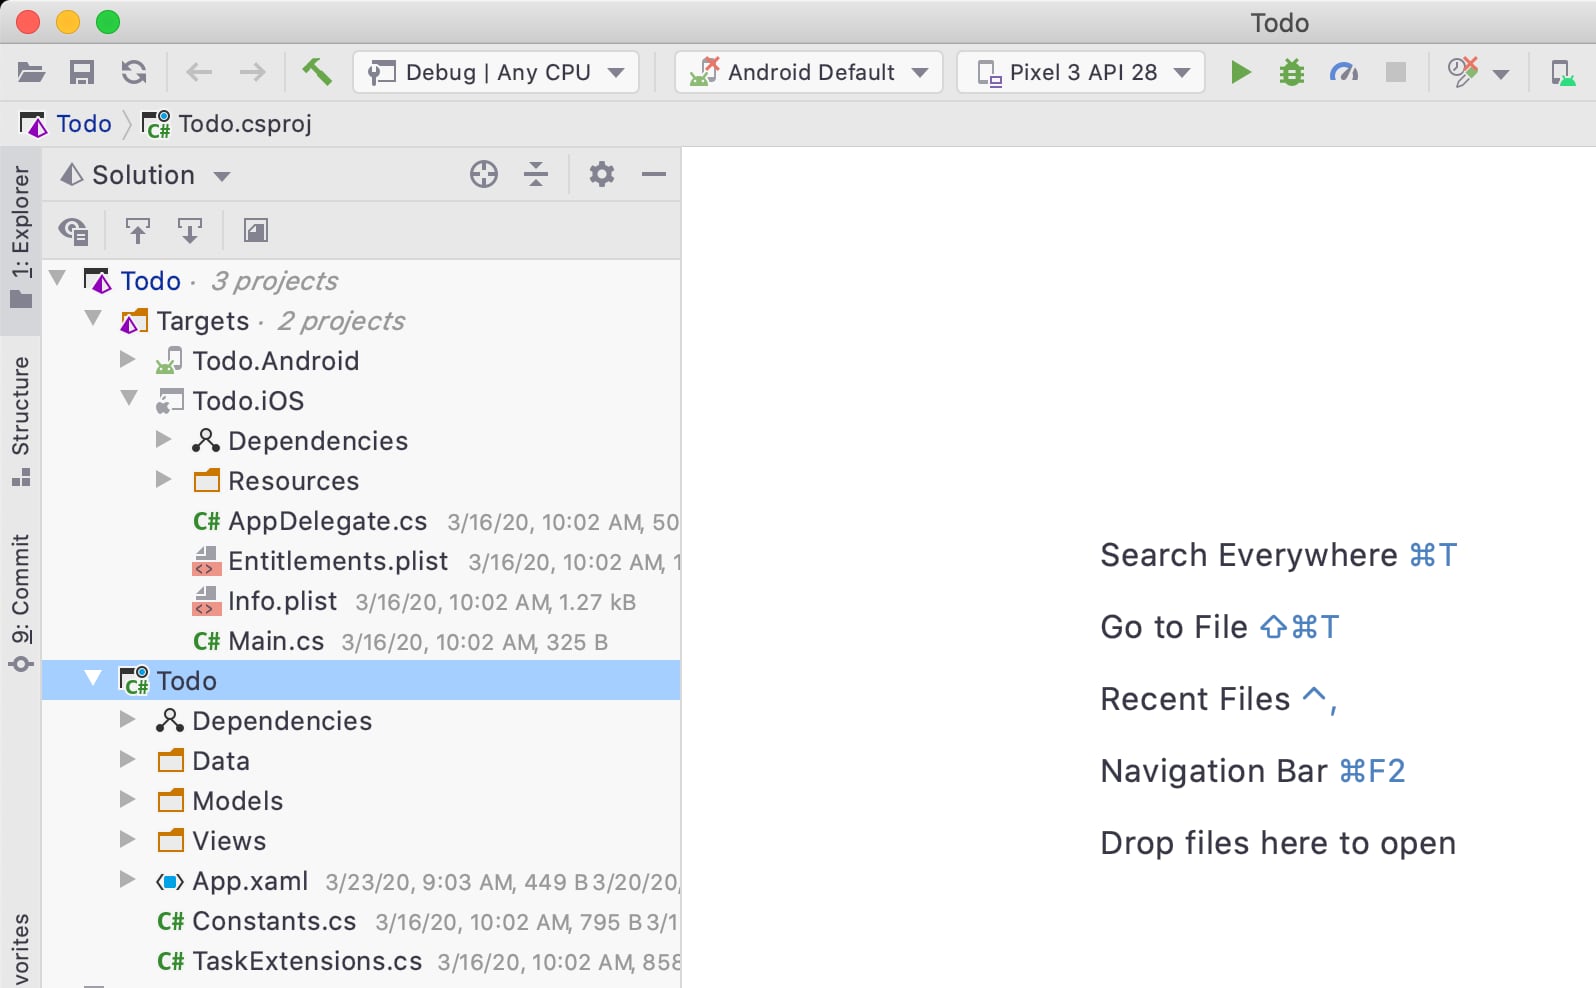Select AppDelegate.cs in the tree
Image resolution: width=1596 pixels, height=988 pixels.
(x=327, y=521)
